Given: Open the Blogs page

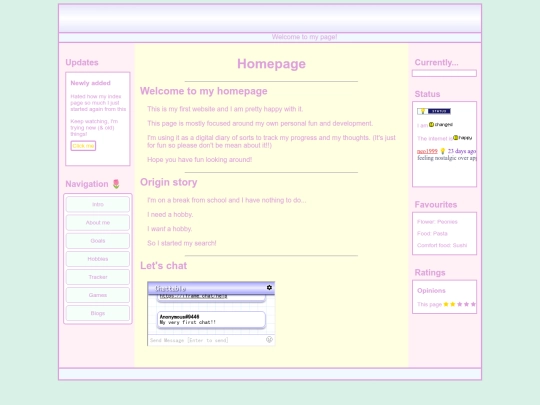Looking at the screenshot, I should 98,313.
